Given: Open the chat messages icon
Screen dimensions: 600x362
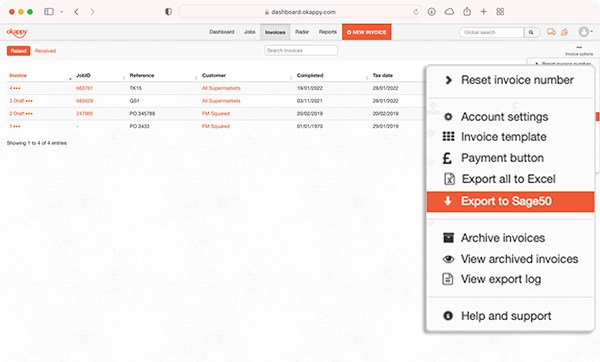Looking at the screenshot, I should click(551, 32).
